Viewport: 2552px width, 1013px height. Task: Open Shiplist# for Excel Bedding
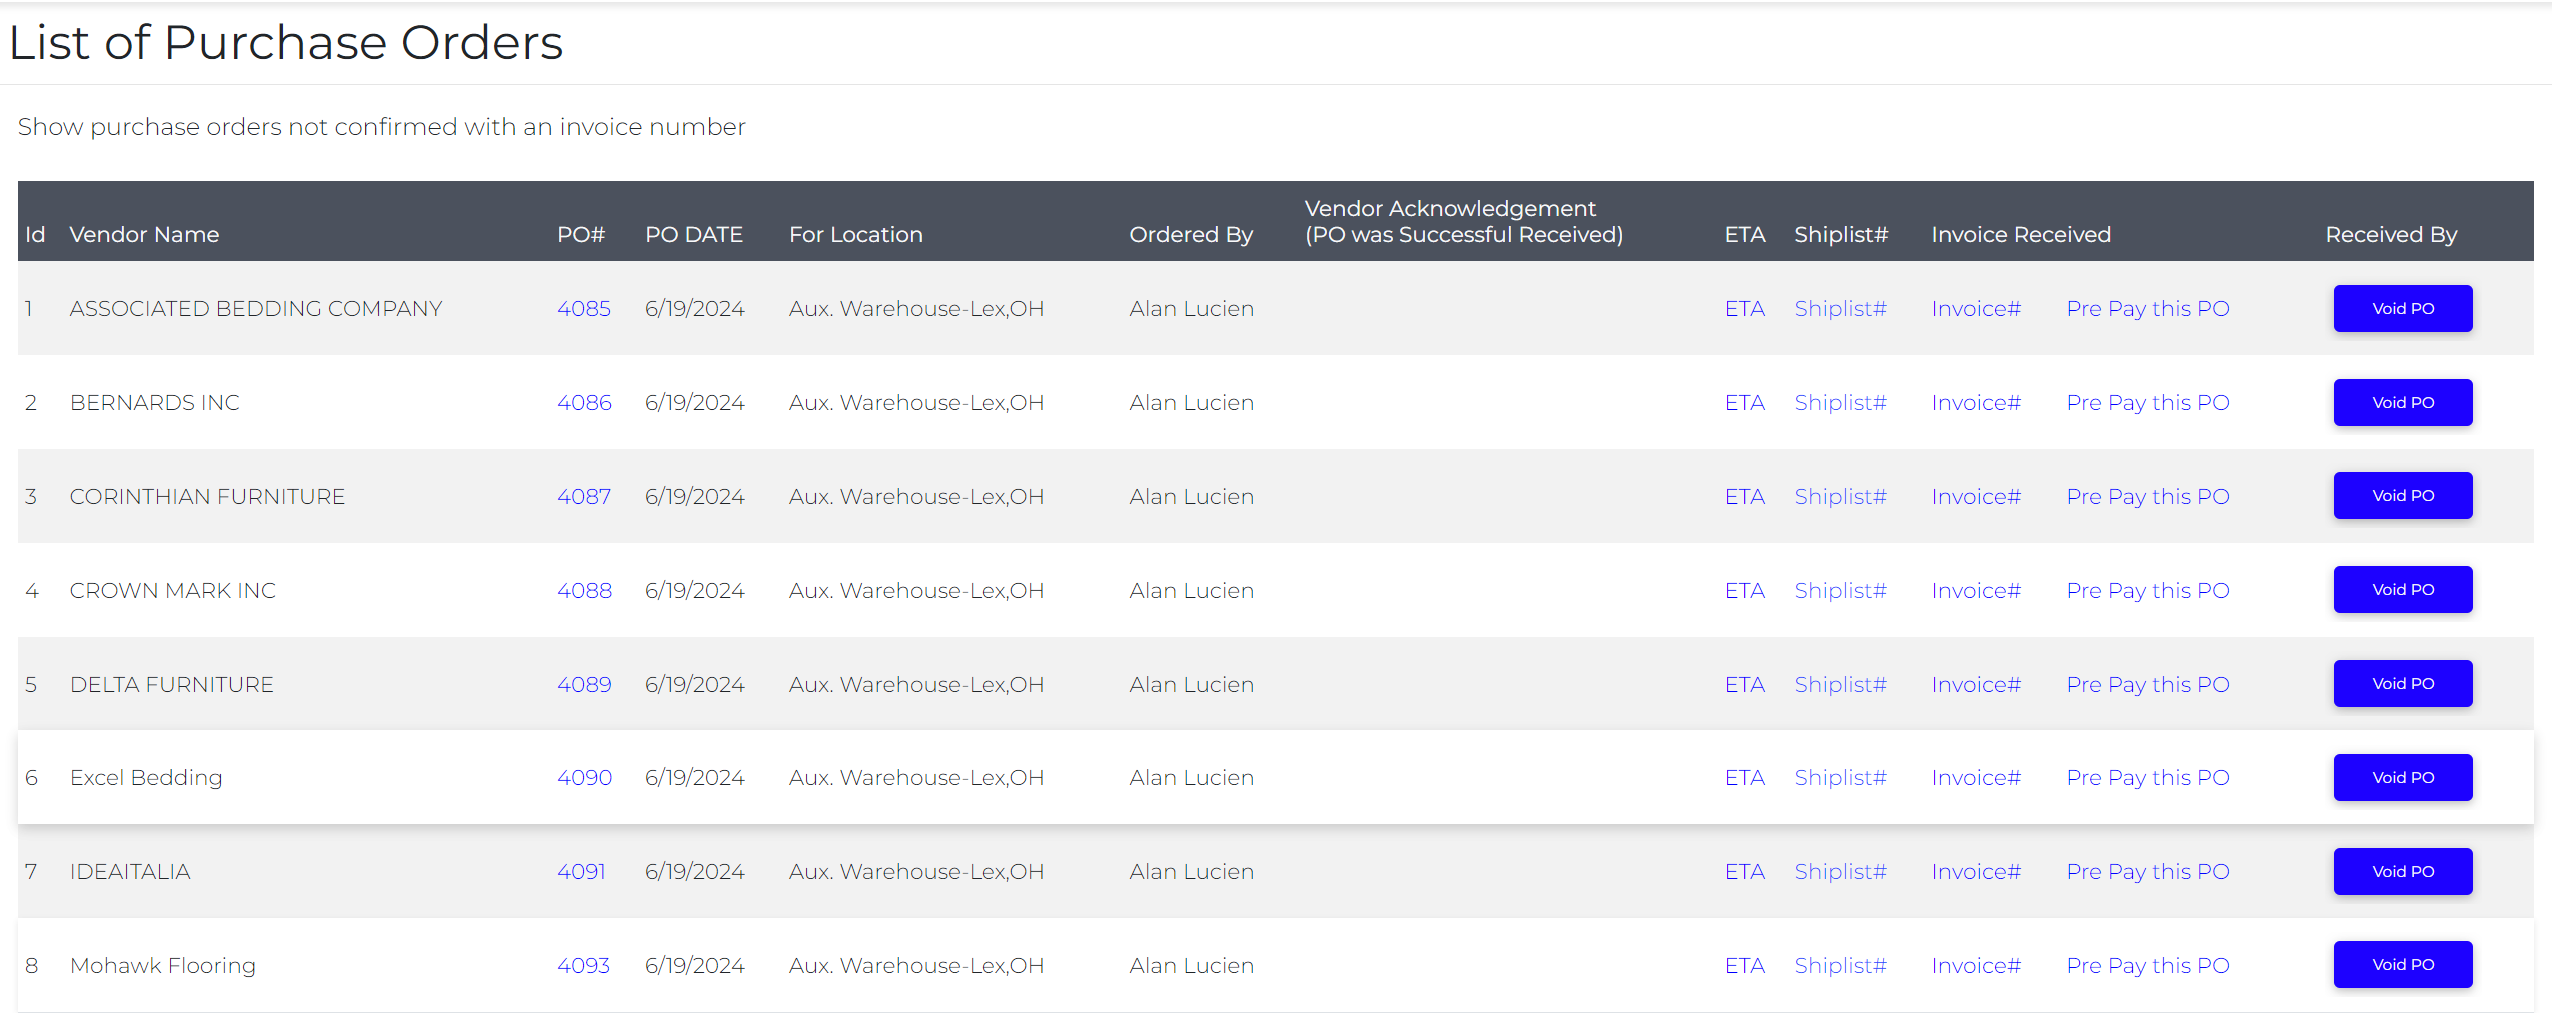pos(1840,777)
